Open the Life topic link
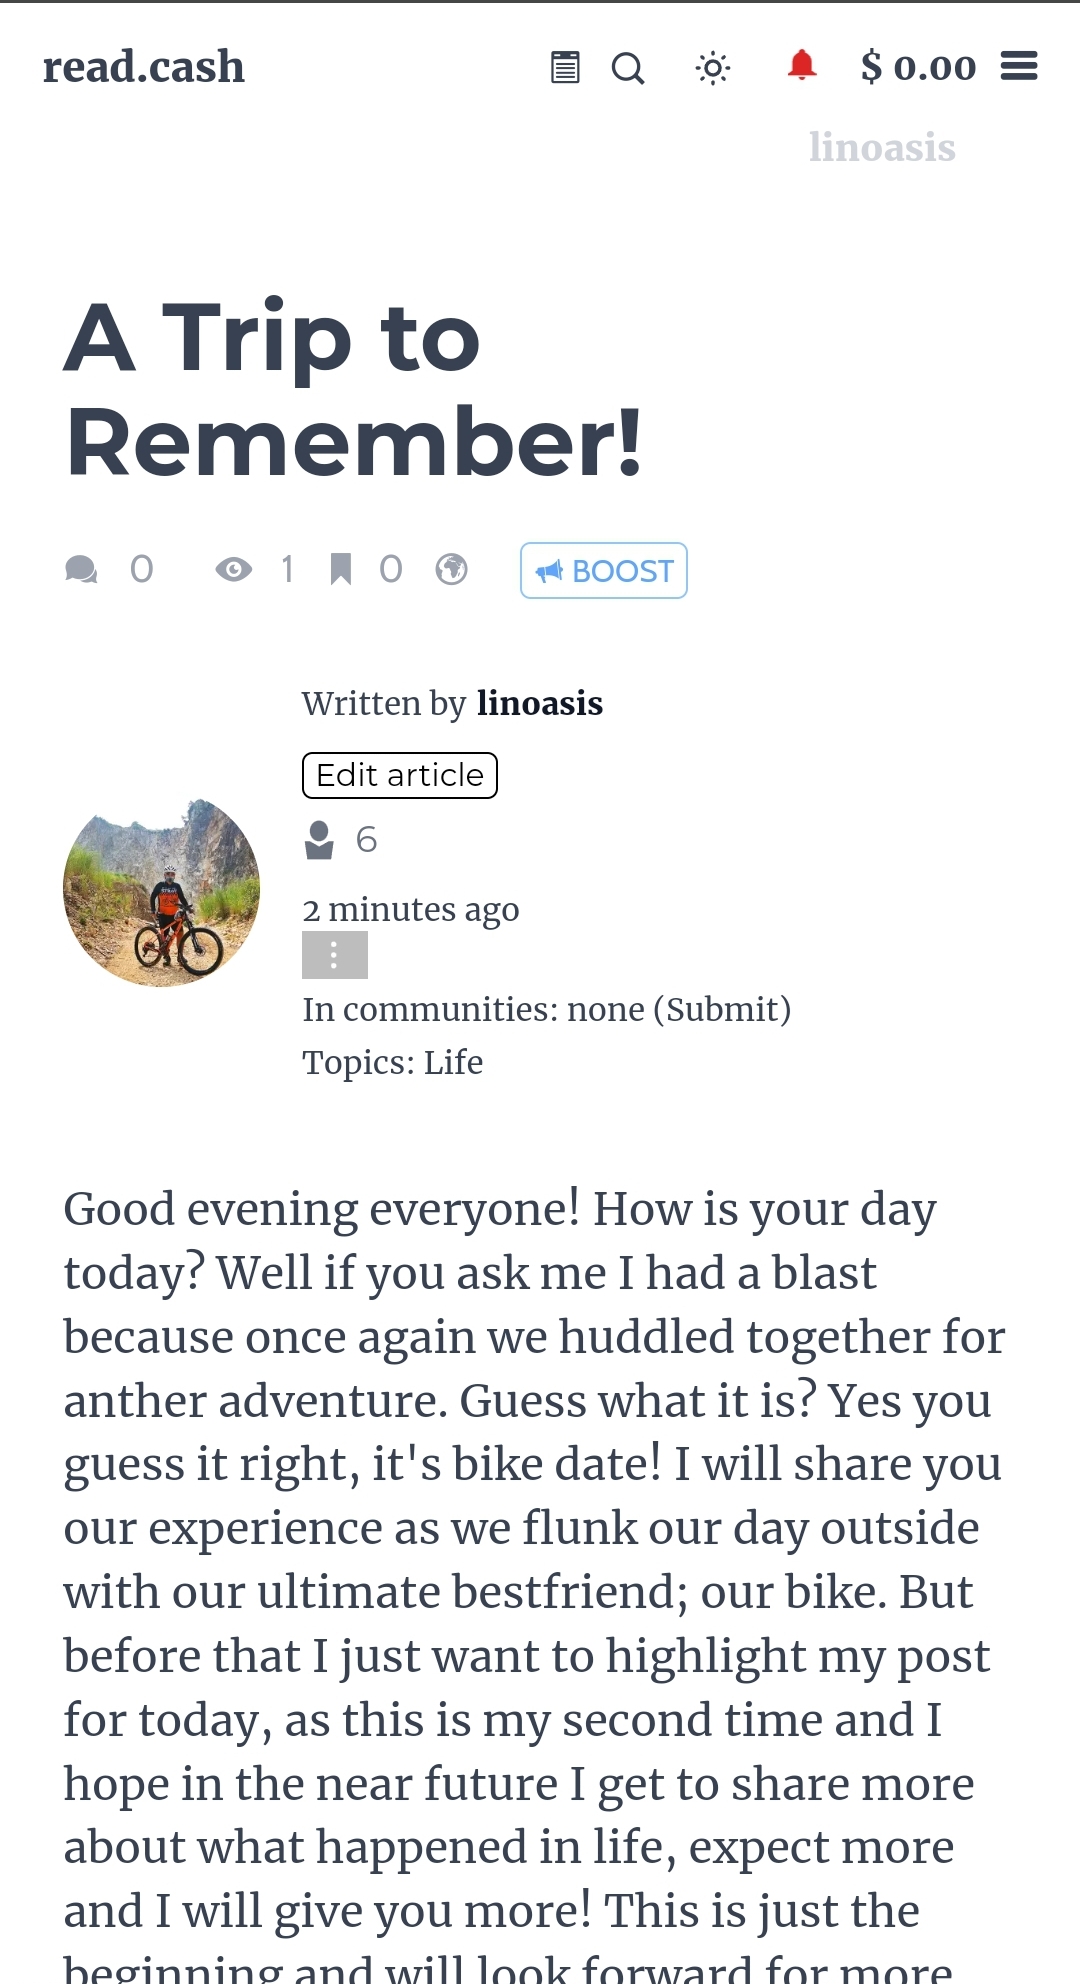1080x1984 pixels. (453, 1062)
